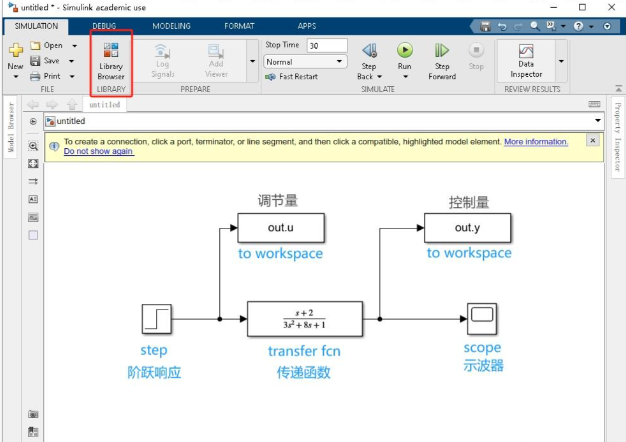Open the Library Browser
This screenshot has height=442, width=626.
tap(111, 59)
